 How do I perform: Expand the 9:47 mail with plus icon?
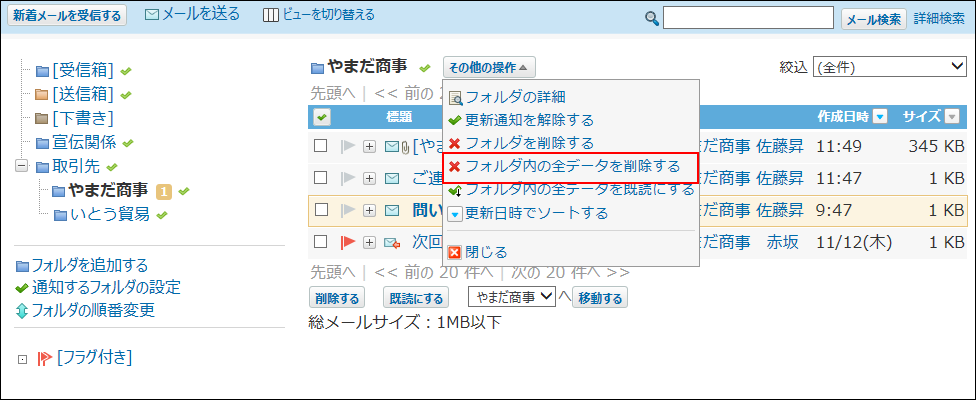[370, 211]
